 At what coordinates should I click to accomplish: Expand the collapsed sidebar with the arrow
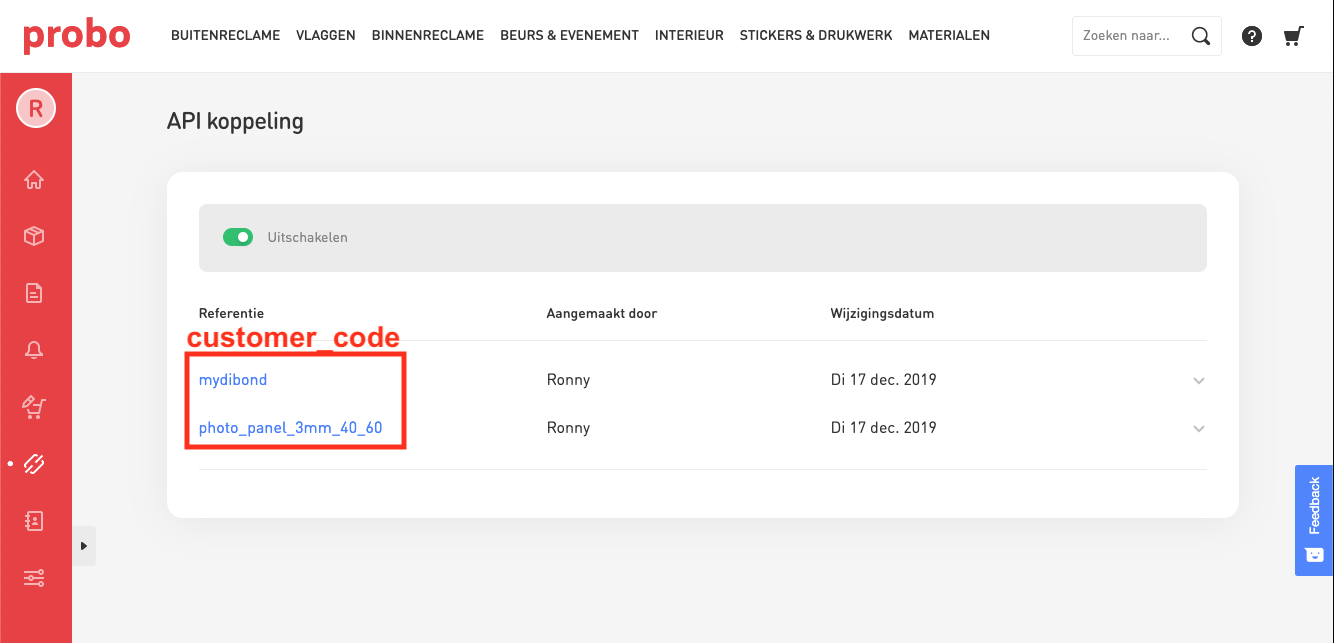point(84,546)
